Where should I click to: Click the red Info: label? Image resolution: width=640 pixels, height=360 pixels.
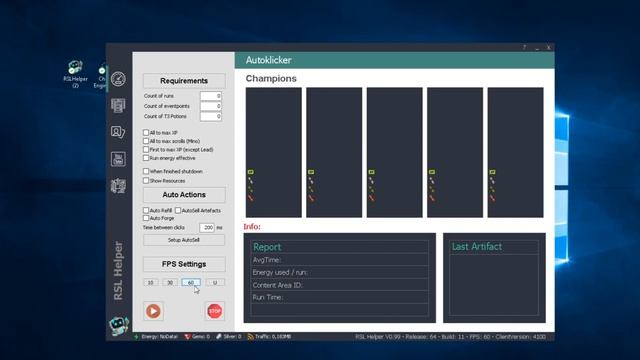click(252, 227)
